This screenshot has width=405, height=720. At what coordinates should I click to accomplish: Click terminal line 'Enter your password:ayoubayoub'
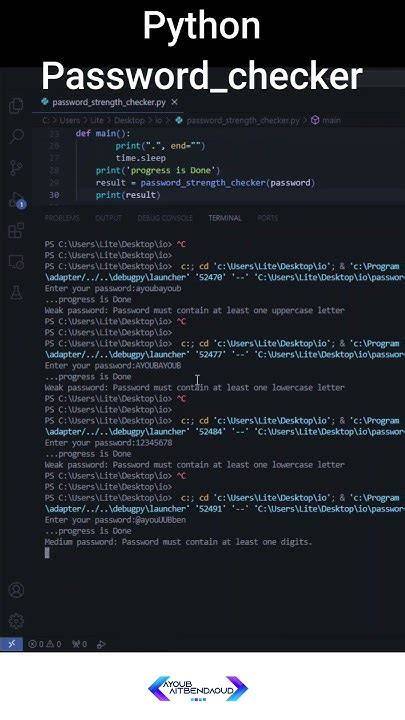[113, 288]
